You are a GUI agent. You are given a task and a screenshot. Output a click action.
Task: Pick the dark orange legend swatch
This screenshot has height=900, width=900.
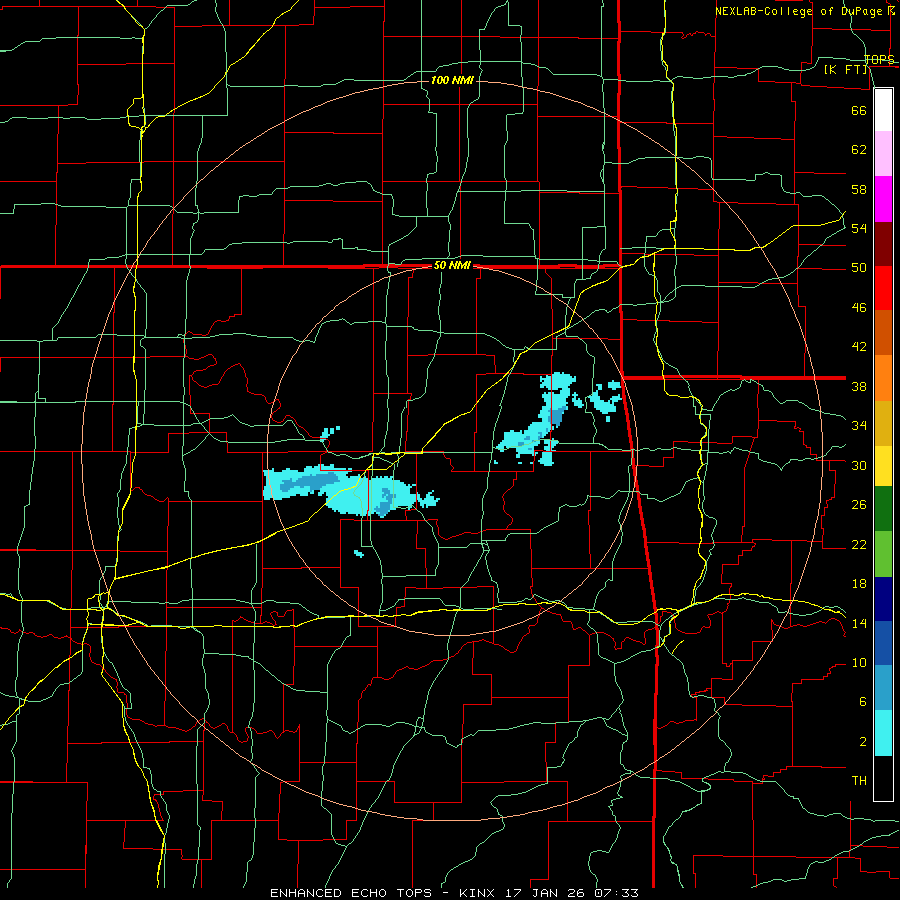(x=883, y=333)
